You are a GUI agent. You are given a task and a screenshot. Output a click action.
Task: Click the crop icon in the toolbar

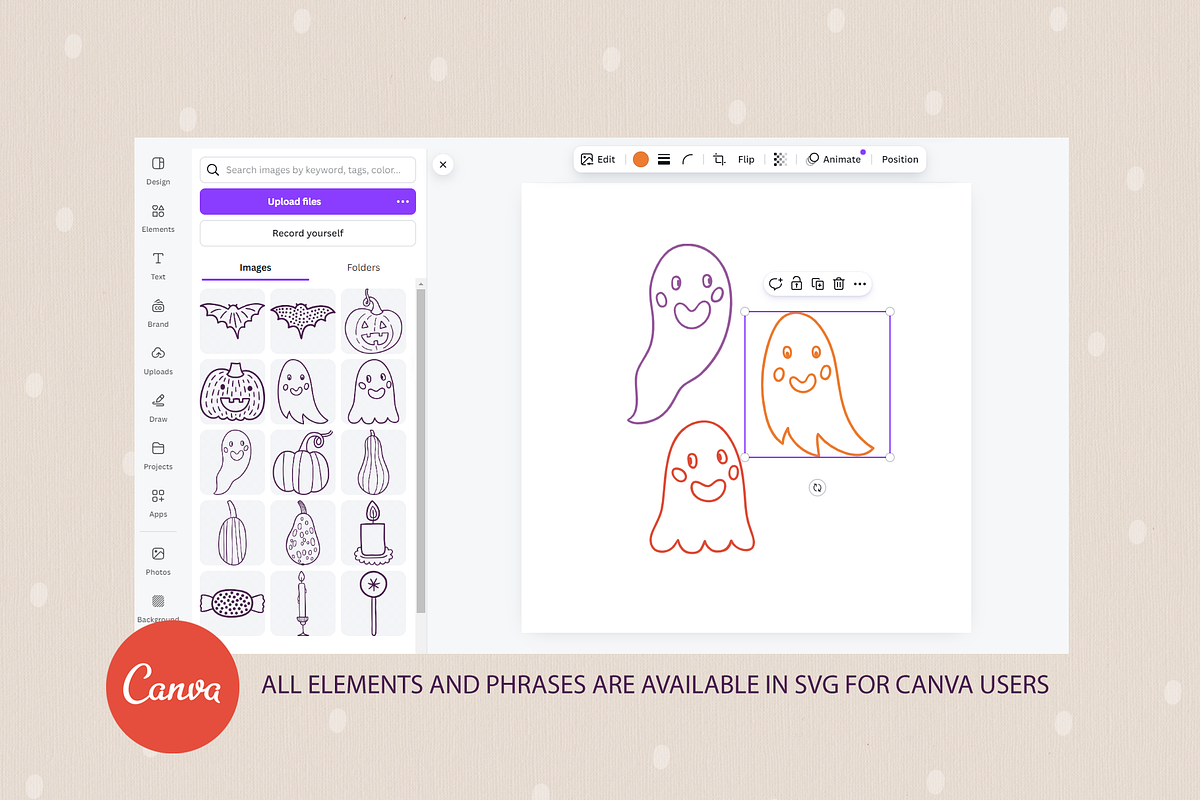tap(719, 159)
